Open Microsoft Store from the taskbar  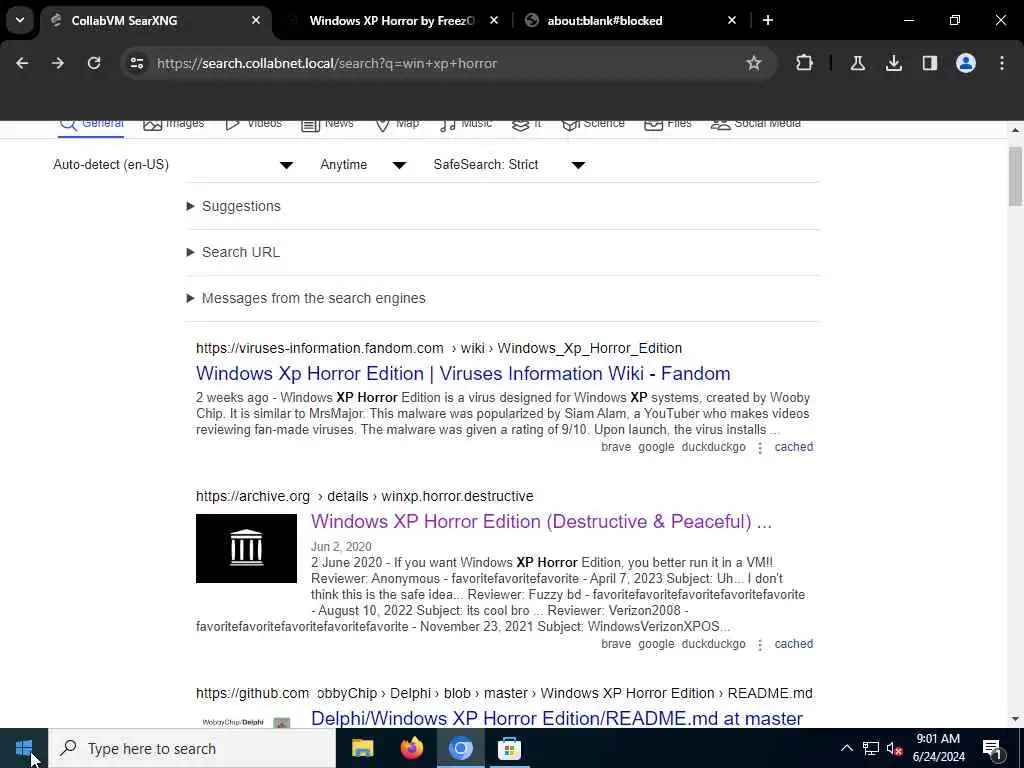coord(509,748)
